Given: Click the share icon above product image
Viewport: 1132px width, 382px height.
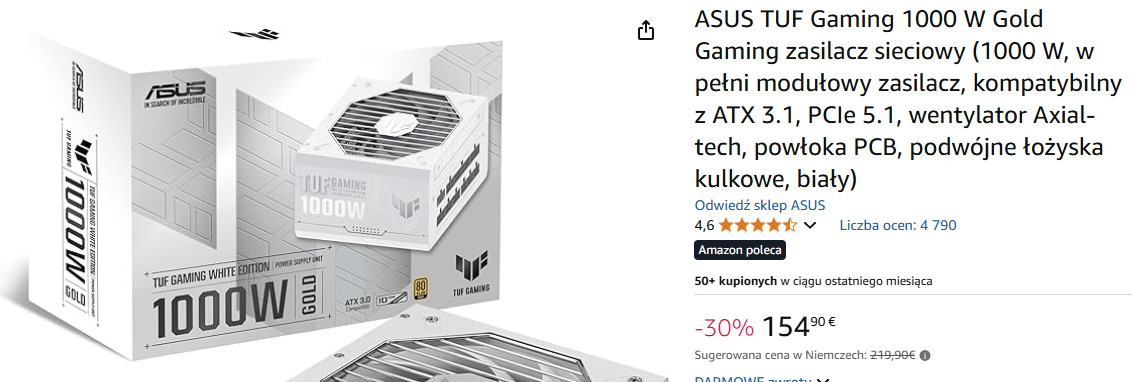Looking at the screenshot, I should (646, 30).
